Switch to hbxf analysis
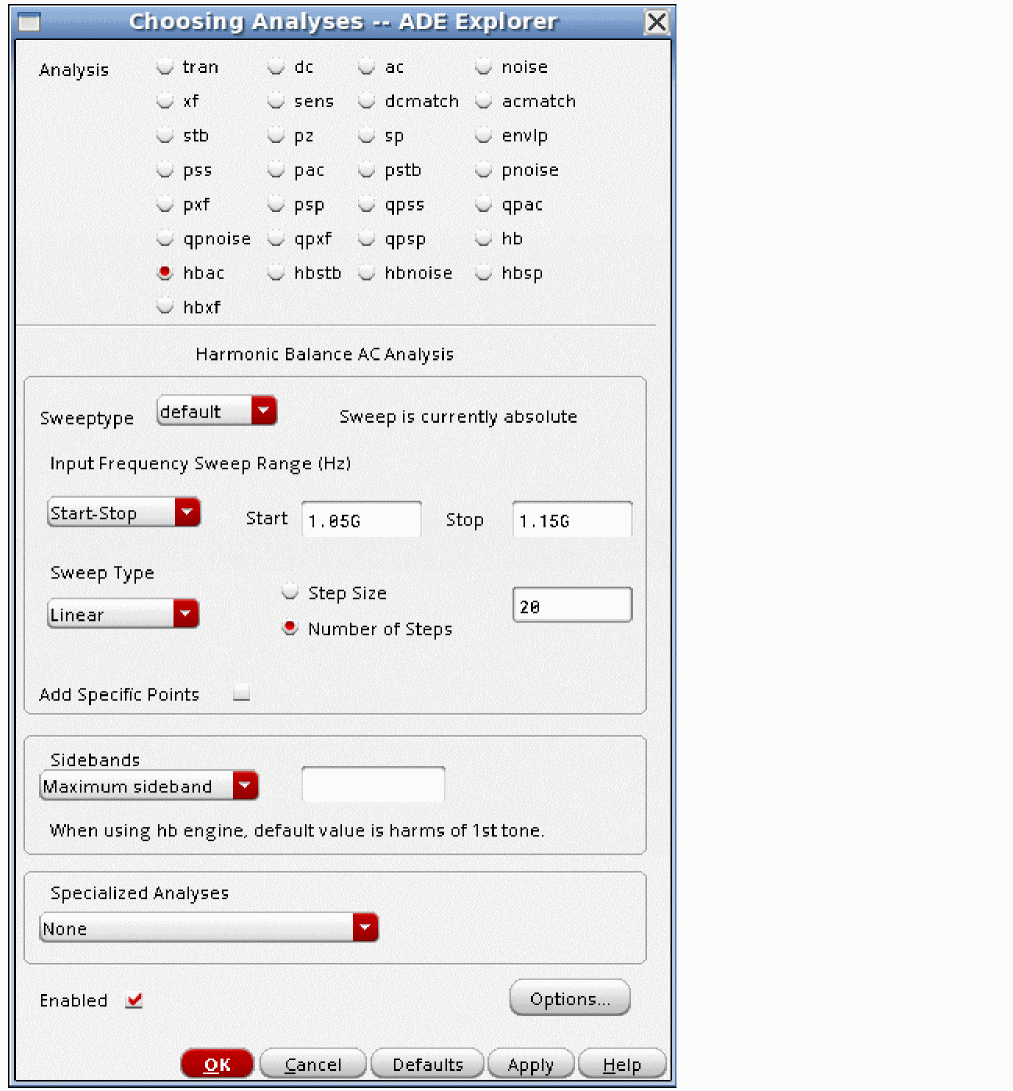 [165, 306]
